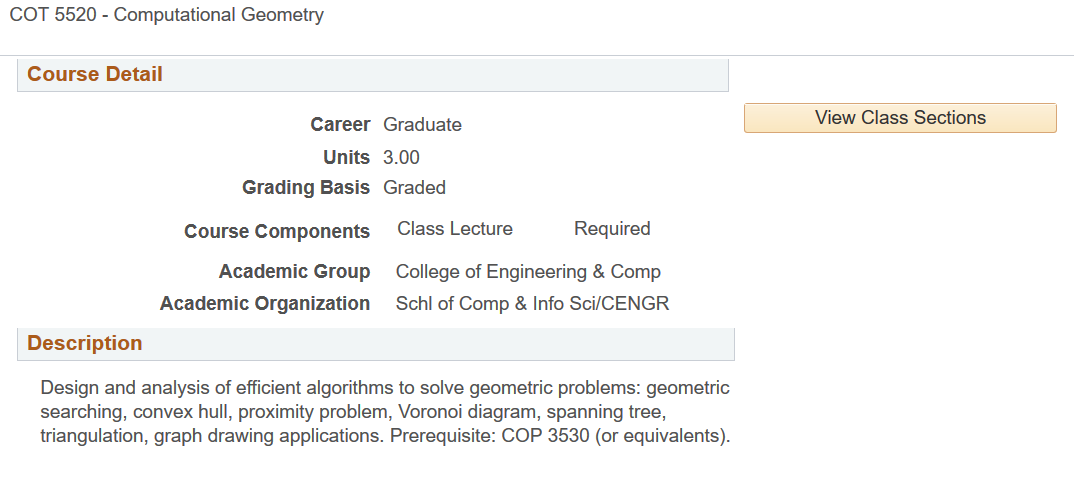Select Schl of Comp & Info Sci/CENGR text
The height and width of the screenshot is (478, 1074).
(x=532, y=304)
